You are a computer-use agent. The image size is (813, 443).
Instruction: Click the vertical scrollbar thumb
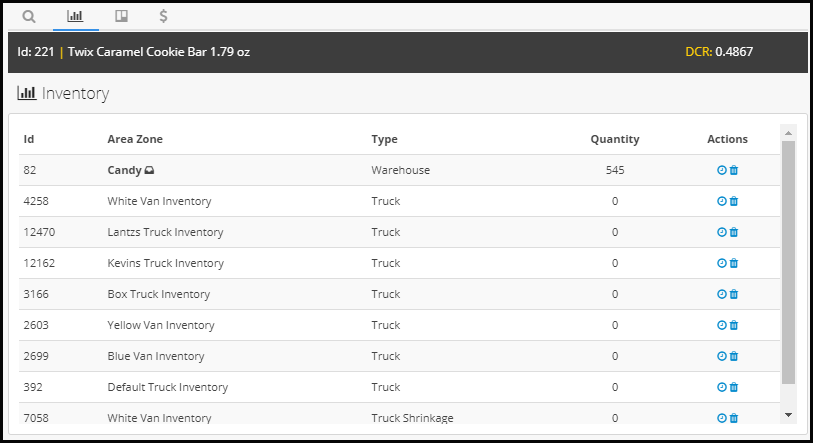(788, 262)
